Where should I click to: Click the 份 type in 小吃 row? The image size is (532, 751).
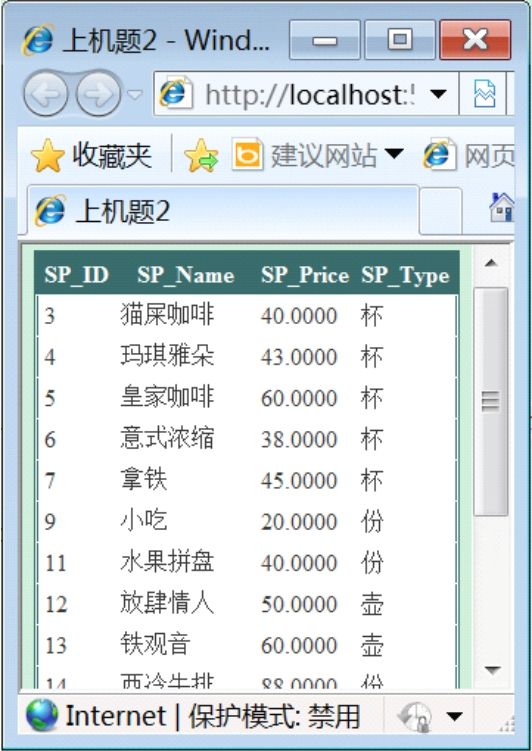click(x=372, y=521)
